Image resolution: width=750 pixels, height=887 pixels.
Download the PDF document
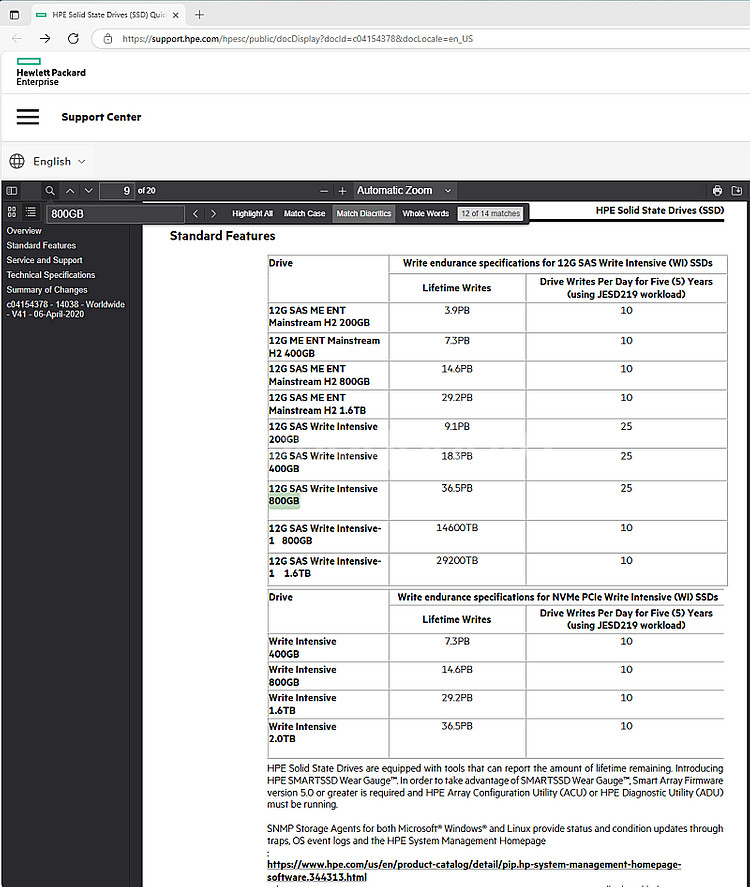point(736,191)
